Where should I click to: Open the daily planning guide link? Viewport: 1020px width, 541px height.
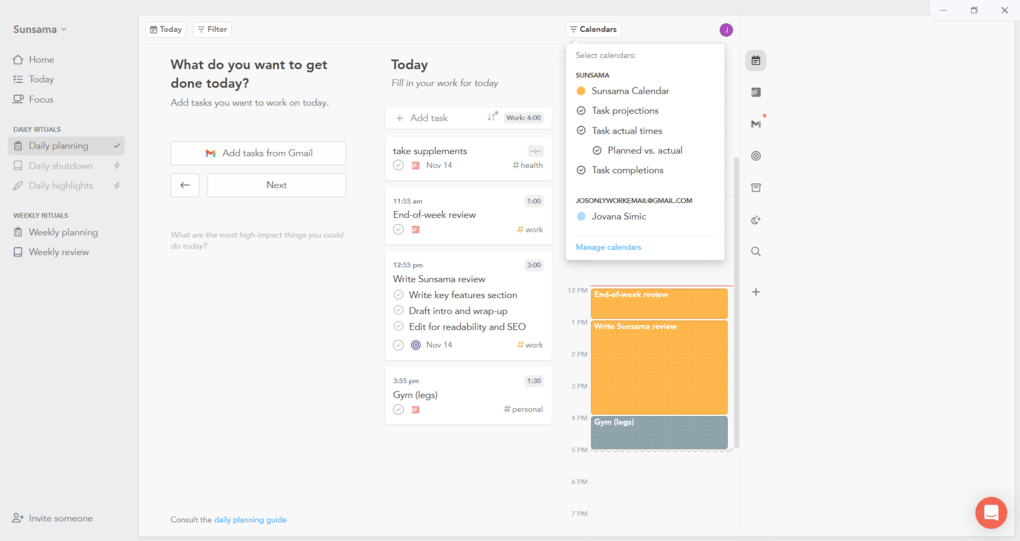pyautogui.click(x=250, y=520)
